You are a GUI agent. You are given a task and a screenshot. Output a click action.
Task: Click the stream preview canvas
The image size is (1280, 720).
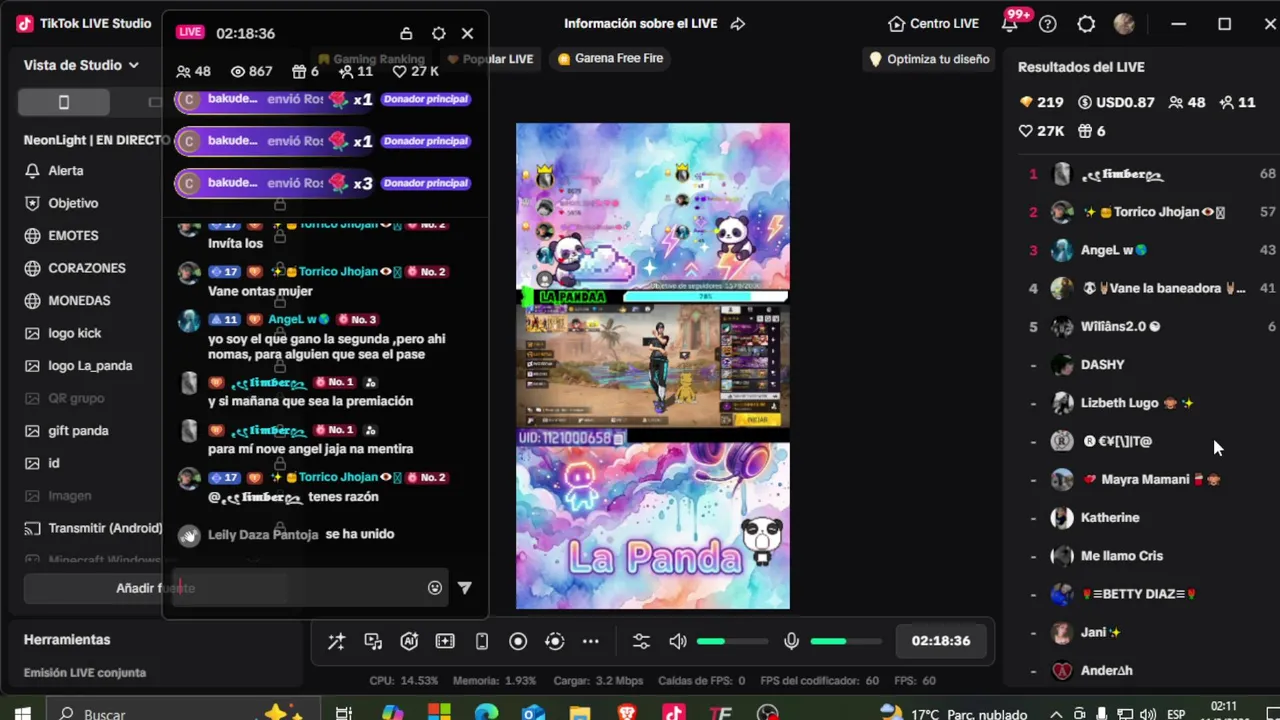click(652, 366)
